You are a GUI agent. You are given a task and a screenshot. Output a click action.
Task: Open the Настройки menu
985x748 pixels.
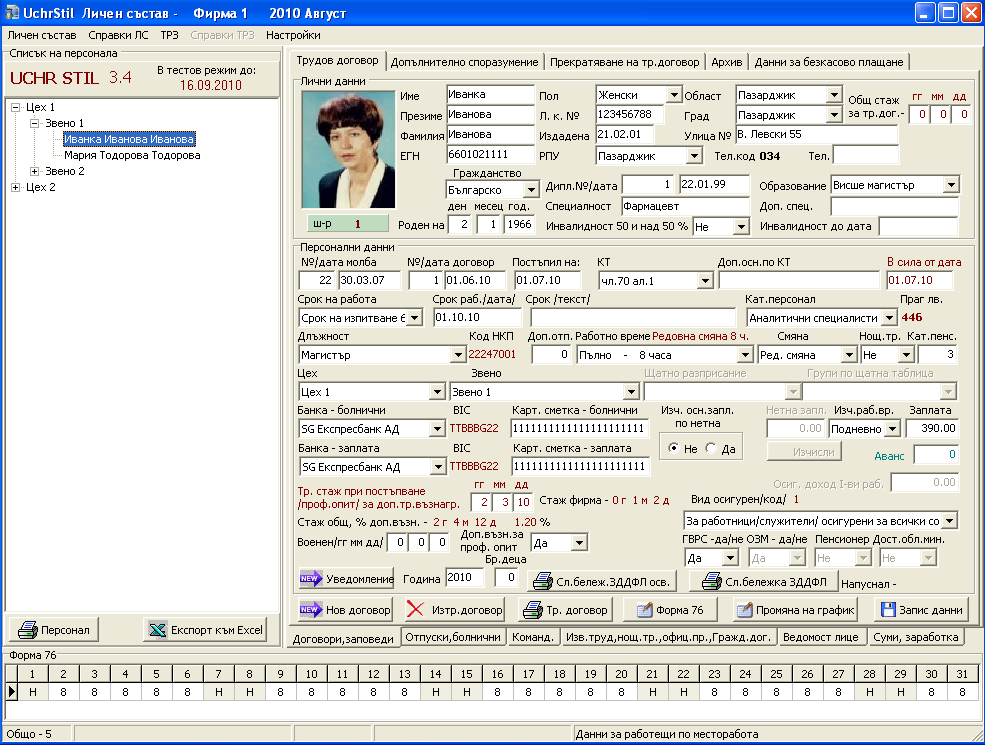(x=293, y=35)
